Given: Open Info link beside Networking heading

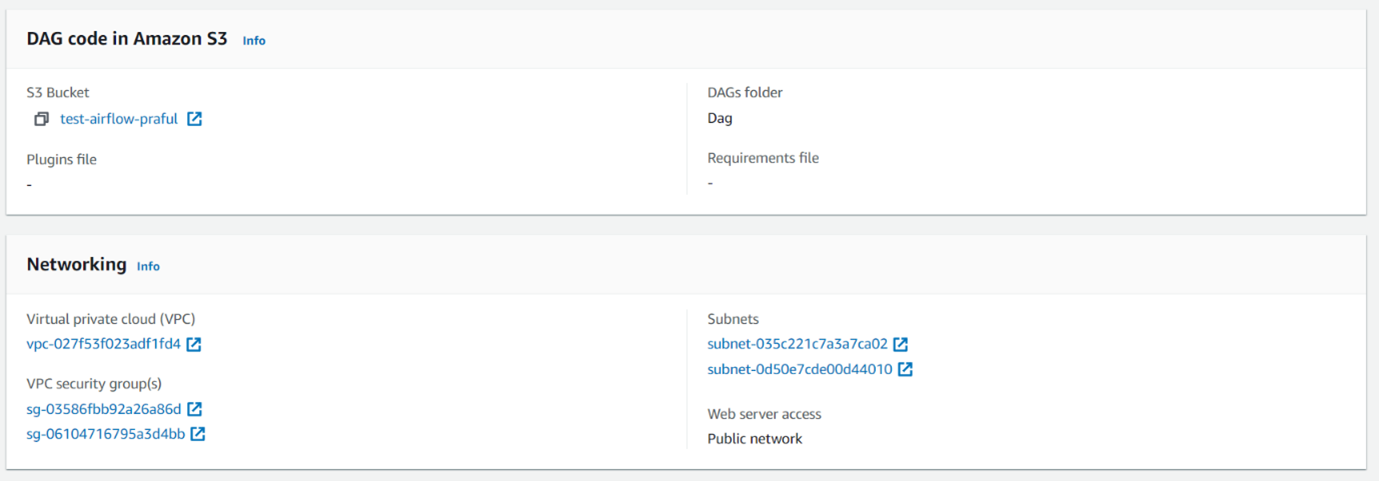Looking at the screenshot, I should click(148, 266).
